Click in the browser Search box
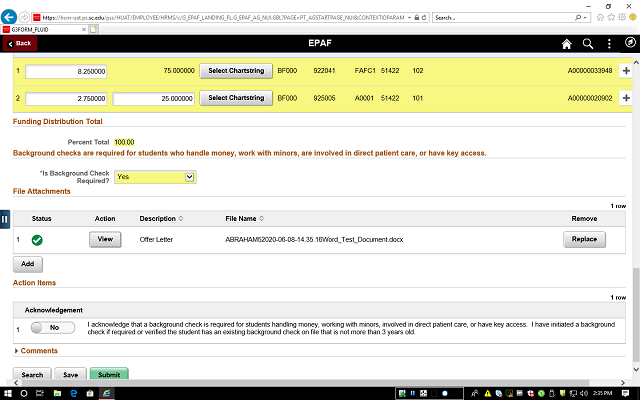The height and width of the screenshot is (400, 640). (x=504, y=18)
